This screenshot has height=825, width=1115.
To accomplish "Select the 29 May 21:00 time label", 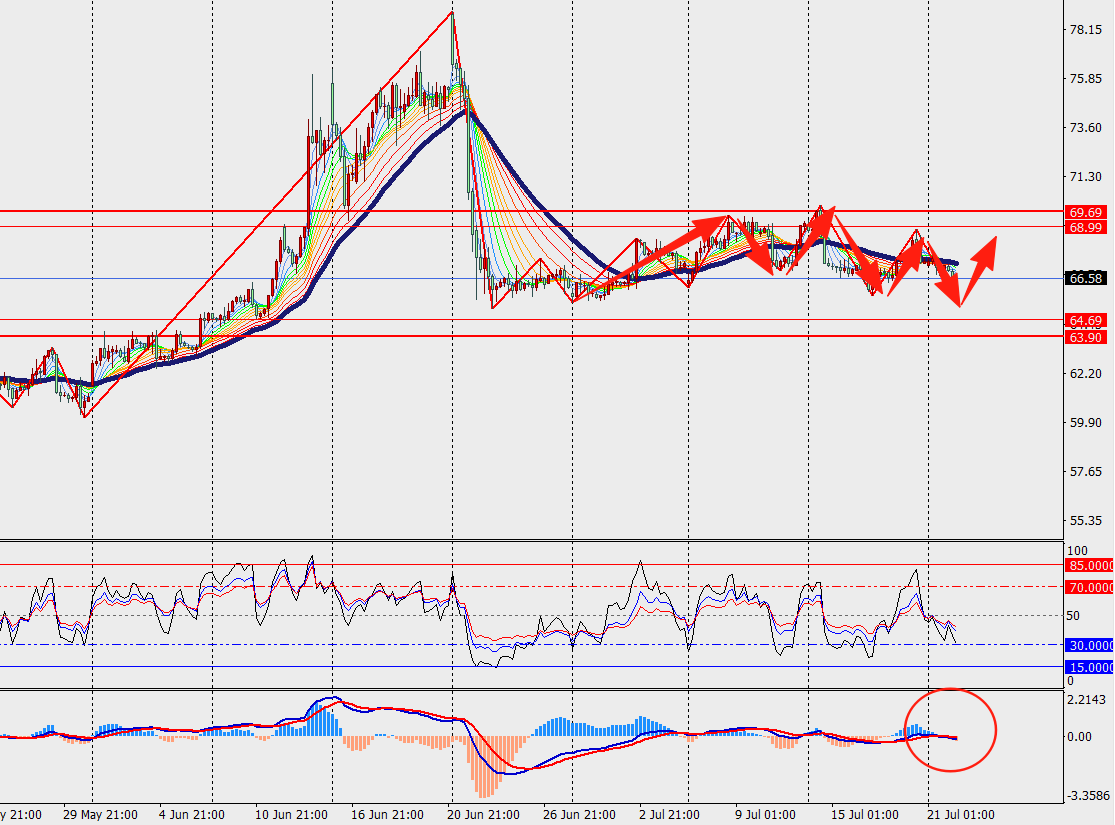I will [x=100, y=815].
